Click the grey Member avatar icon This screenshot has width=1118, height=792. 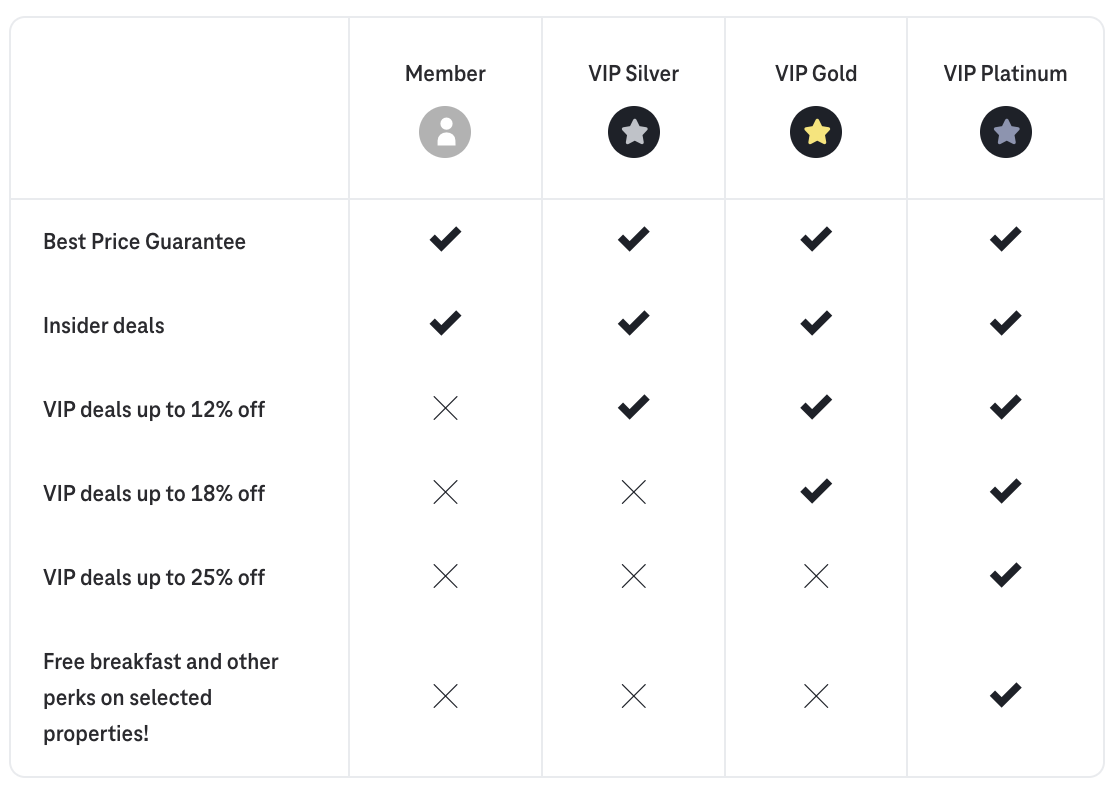(x=445, y=132)
